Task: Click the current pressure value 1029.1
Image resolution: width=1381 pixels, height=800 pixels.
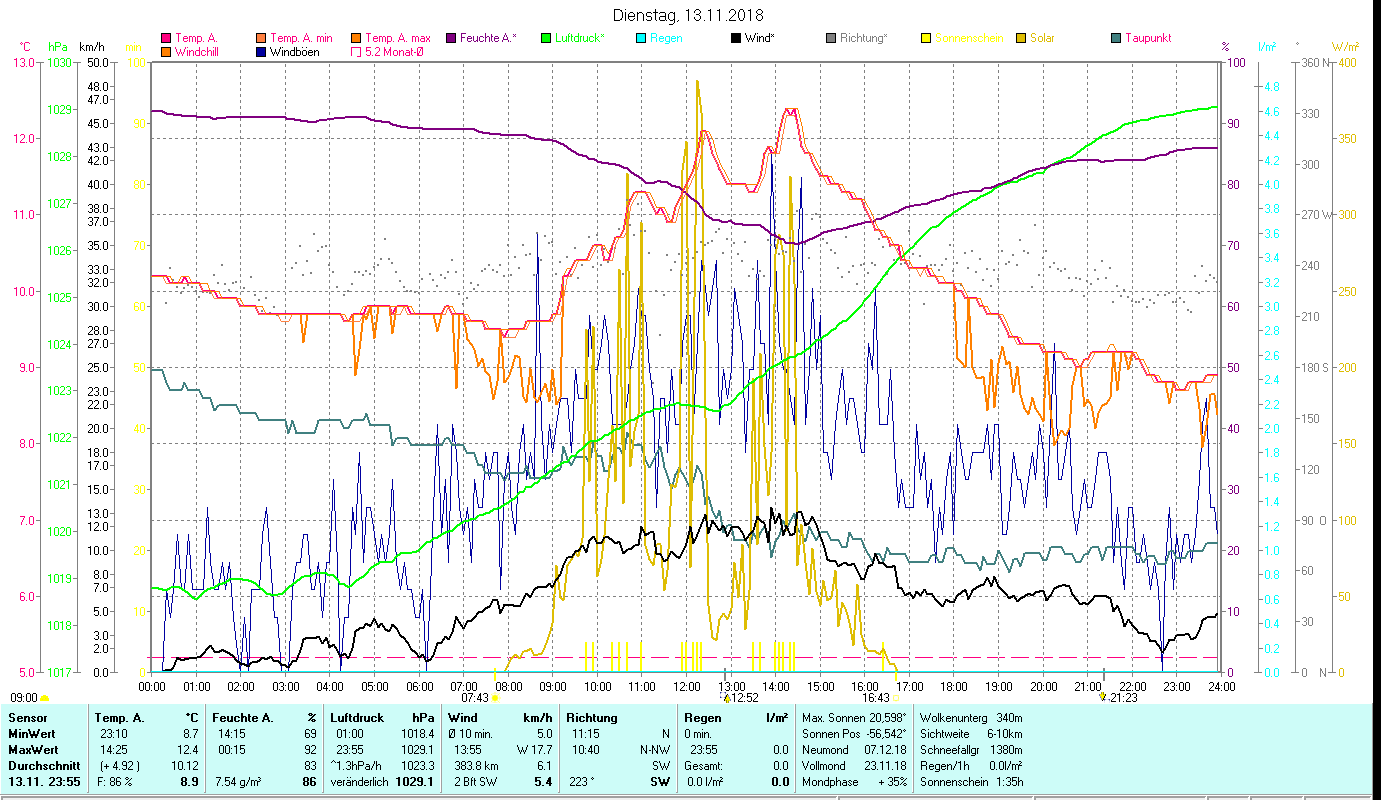Action: pos(415,782)
